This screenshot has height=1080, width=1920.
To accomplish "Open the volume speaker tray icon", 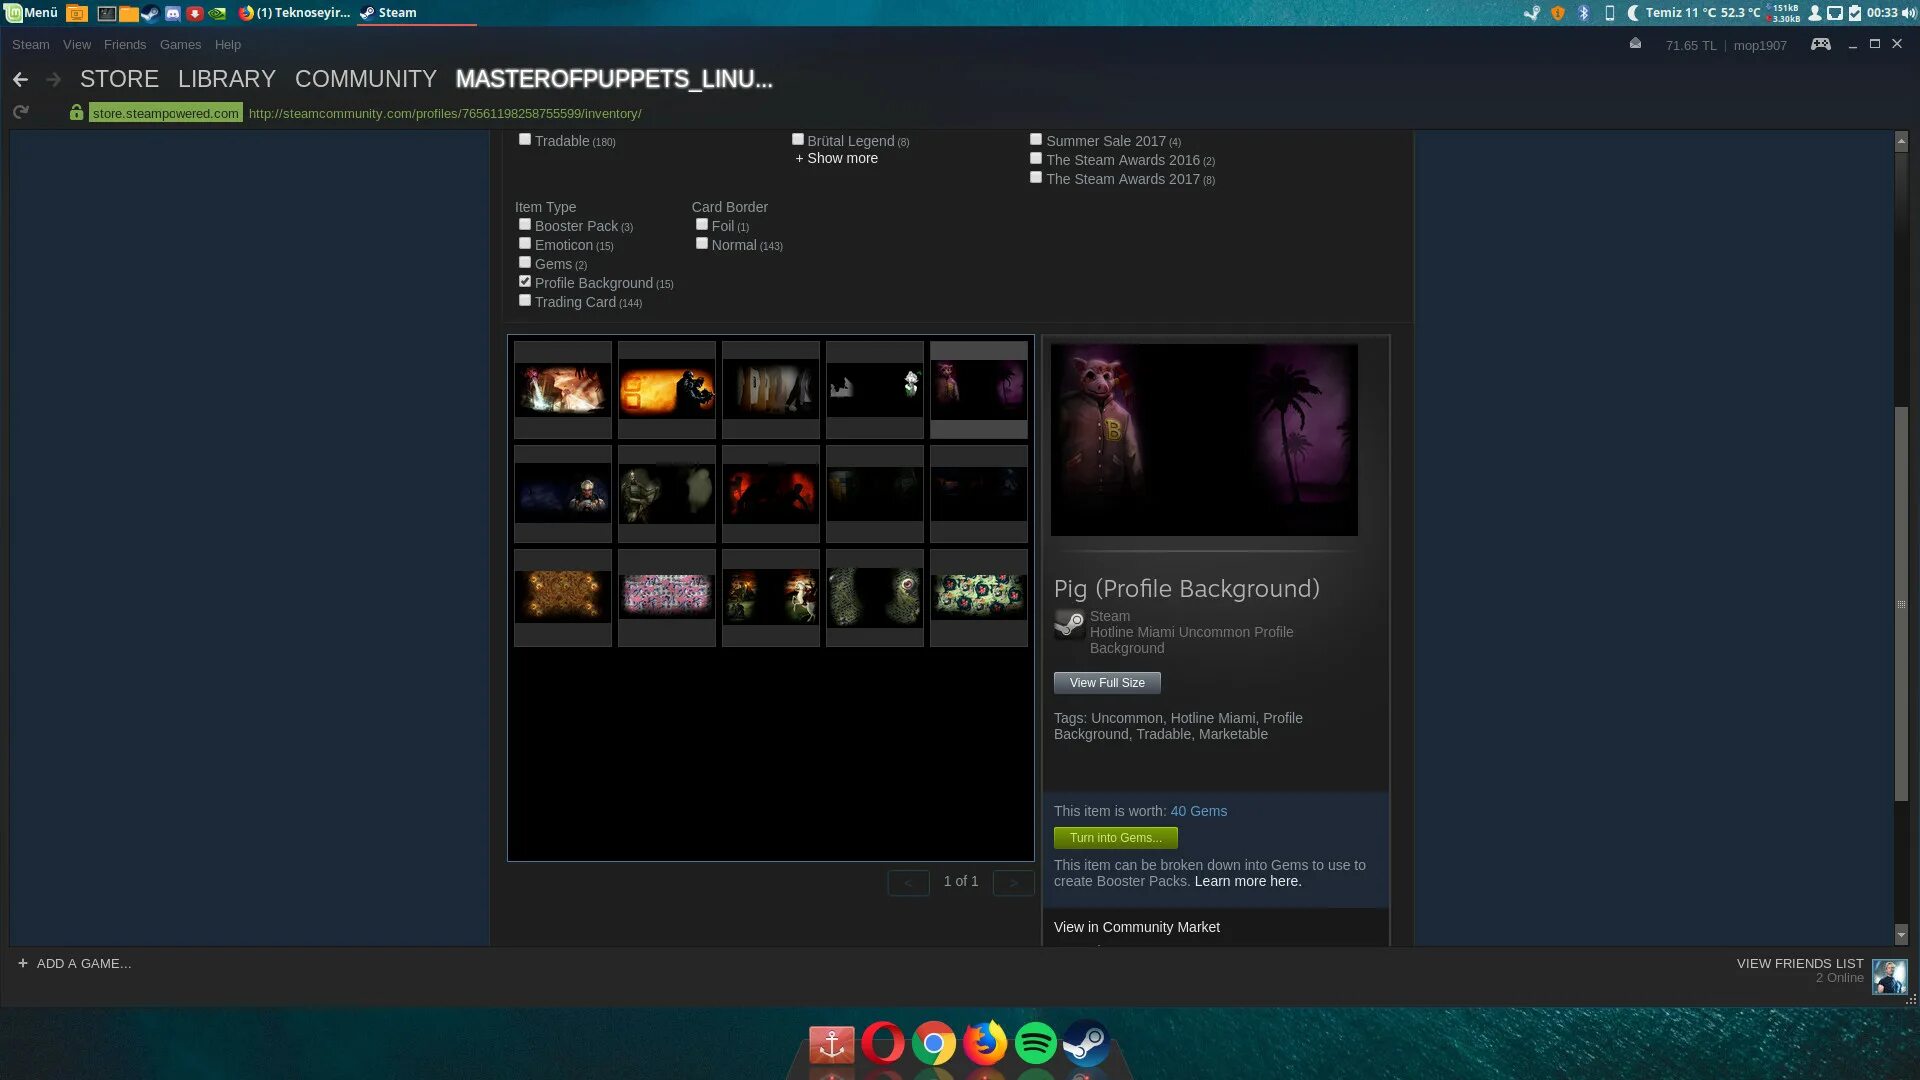I will [x=1909, y=13].
